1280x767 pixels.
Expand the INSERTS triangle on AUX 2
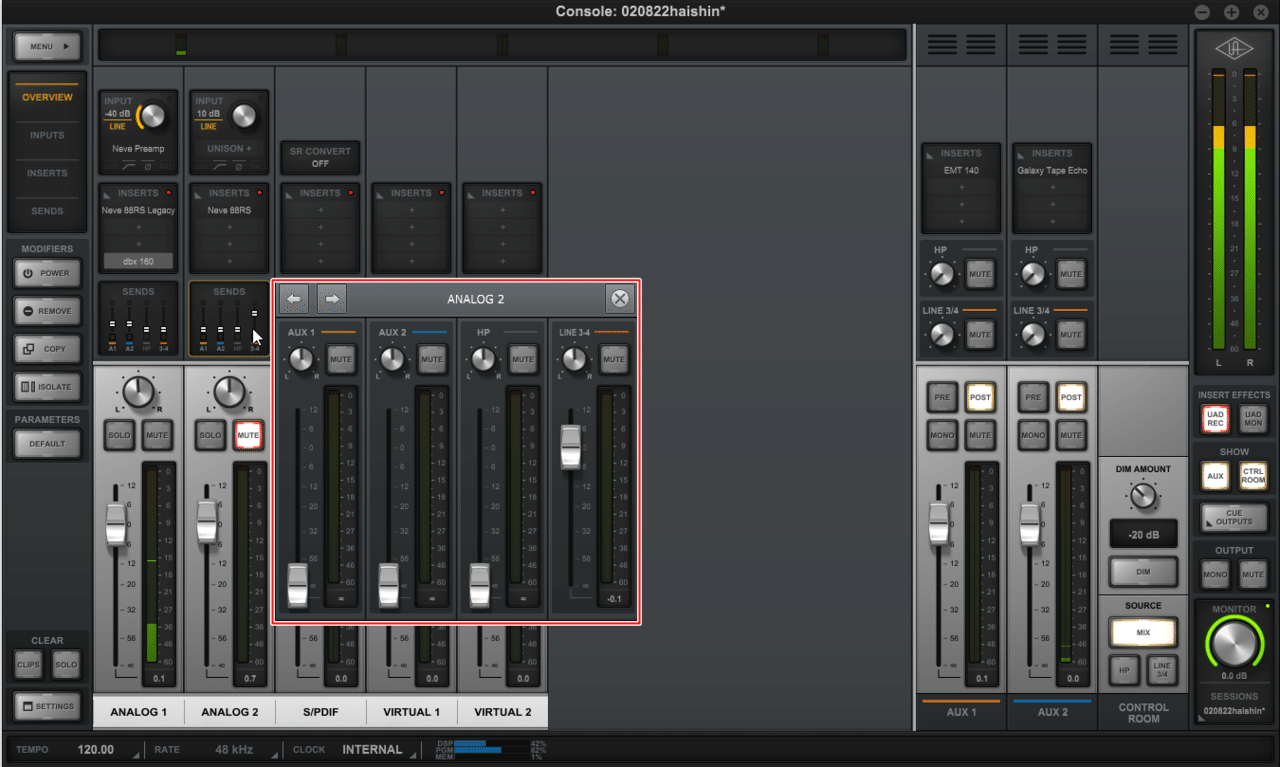click(x=1022, y=154)
